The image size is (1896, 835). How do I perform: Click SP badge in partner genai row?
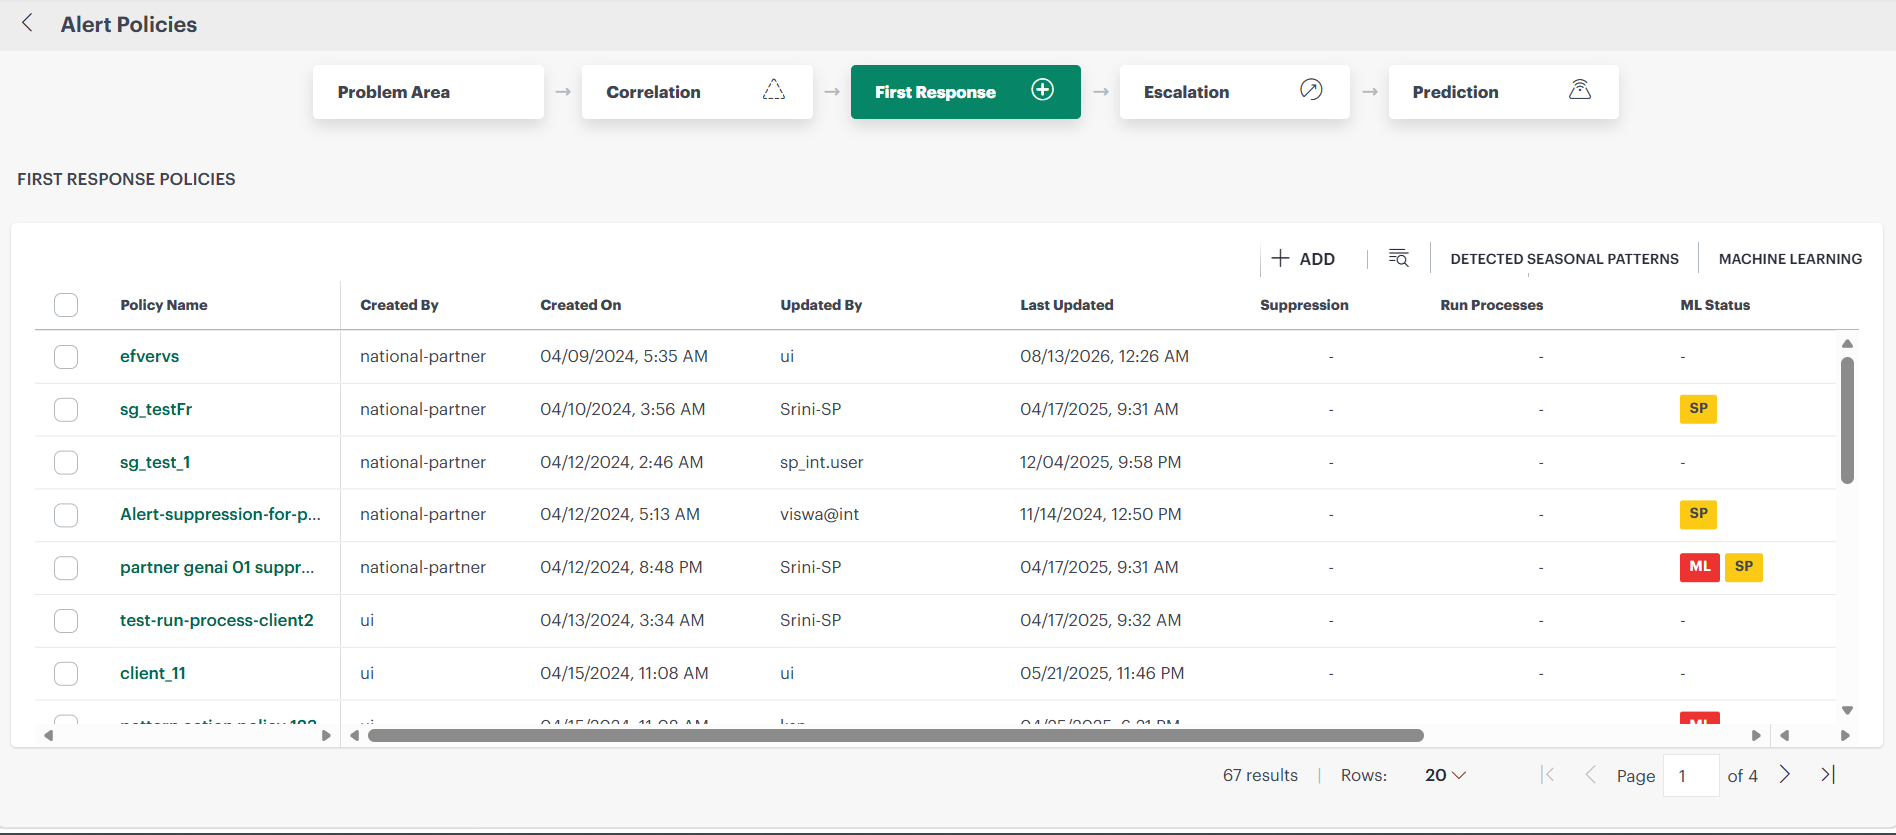pyautogui.click(x=1744, y=567)
